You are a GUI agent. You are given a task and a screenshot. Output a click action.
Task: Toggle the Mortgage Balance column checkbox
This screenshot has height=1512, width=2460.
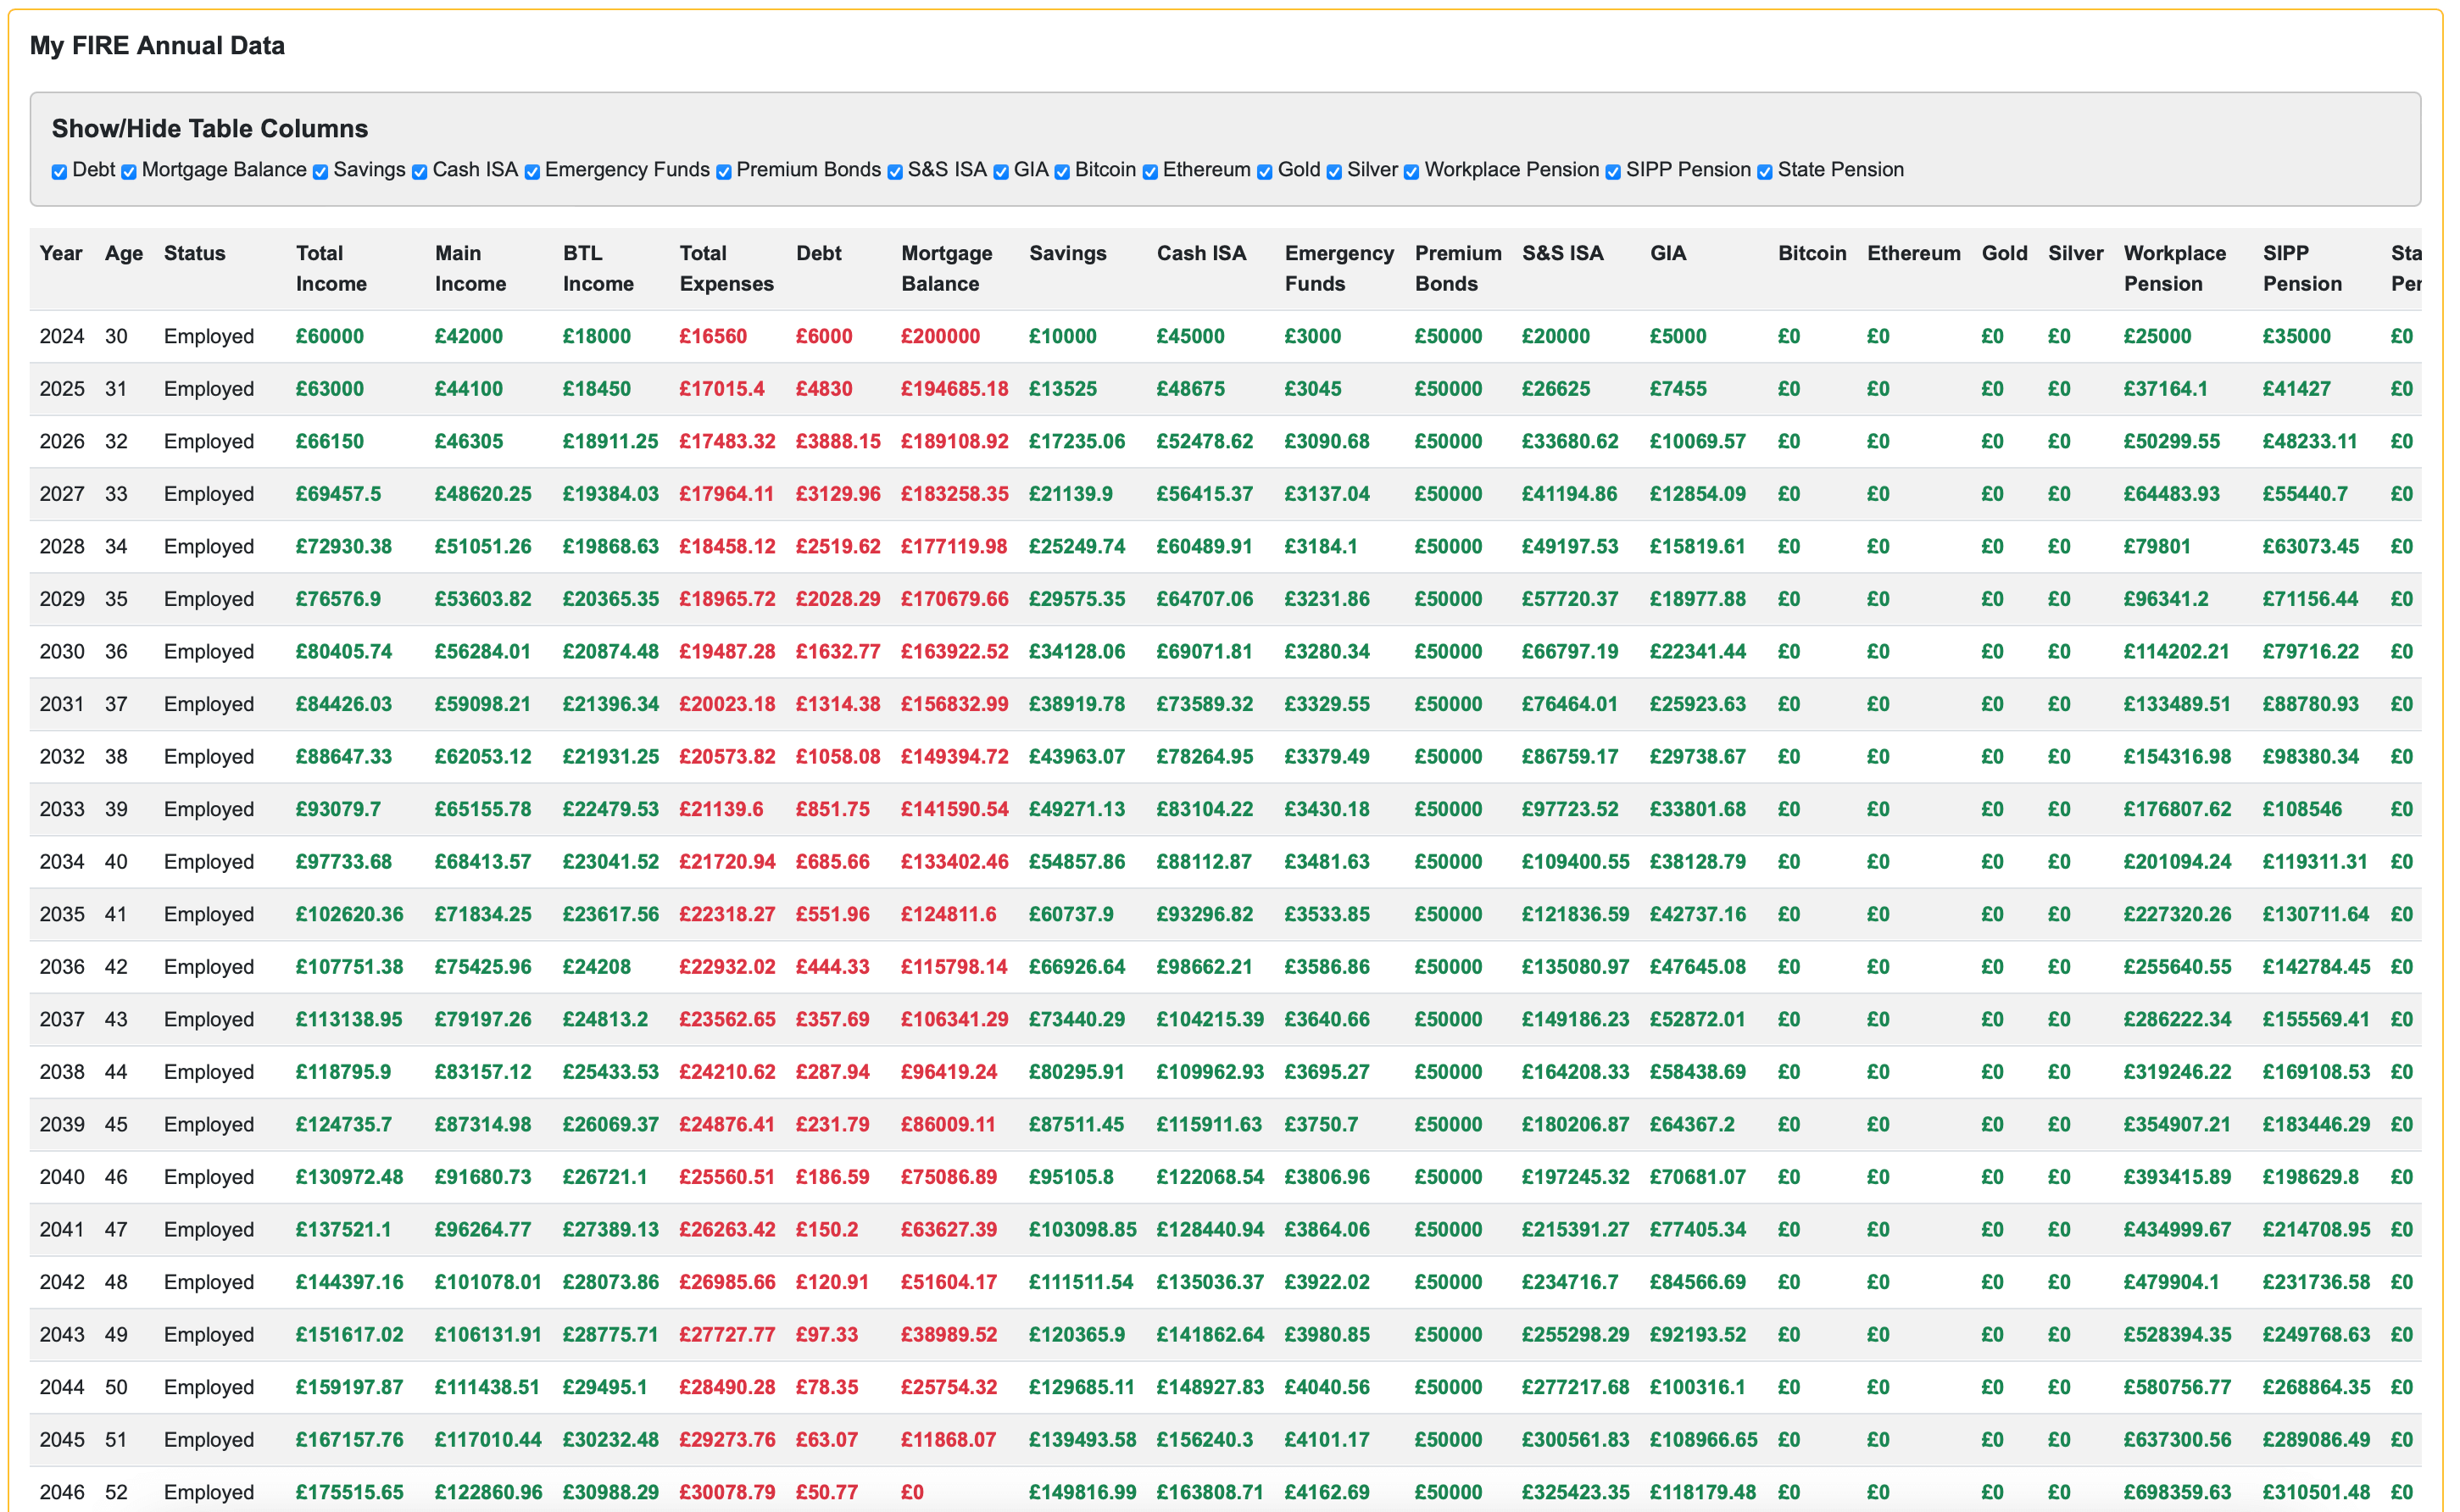click(129, 172)
